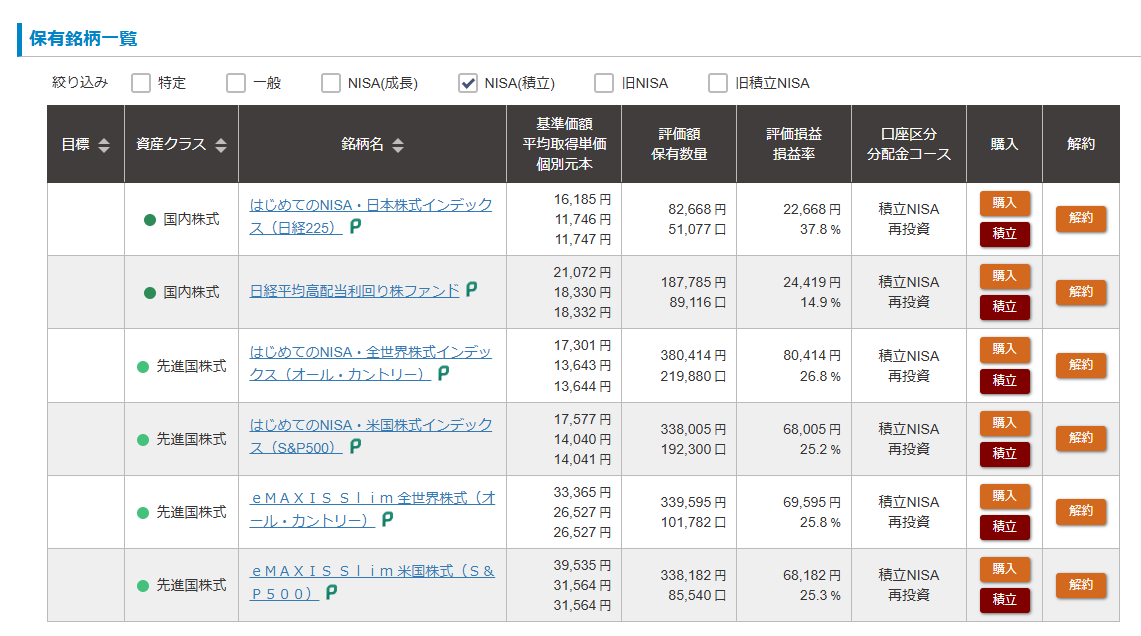Open eMAXIS Slim 全世界株式（オール・カントリー） link
Screen dimensions: 1141x636
[372, 509]
